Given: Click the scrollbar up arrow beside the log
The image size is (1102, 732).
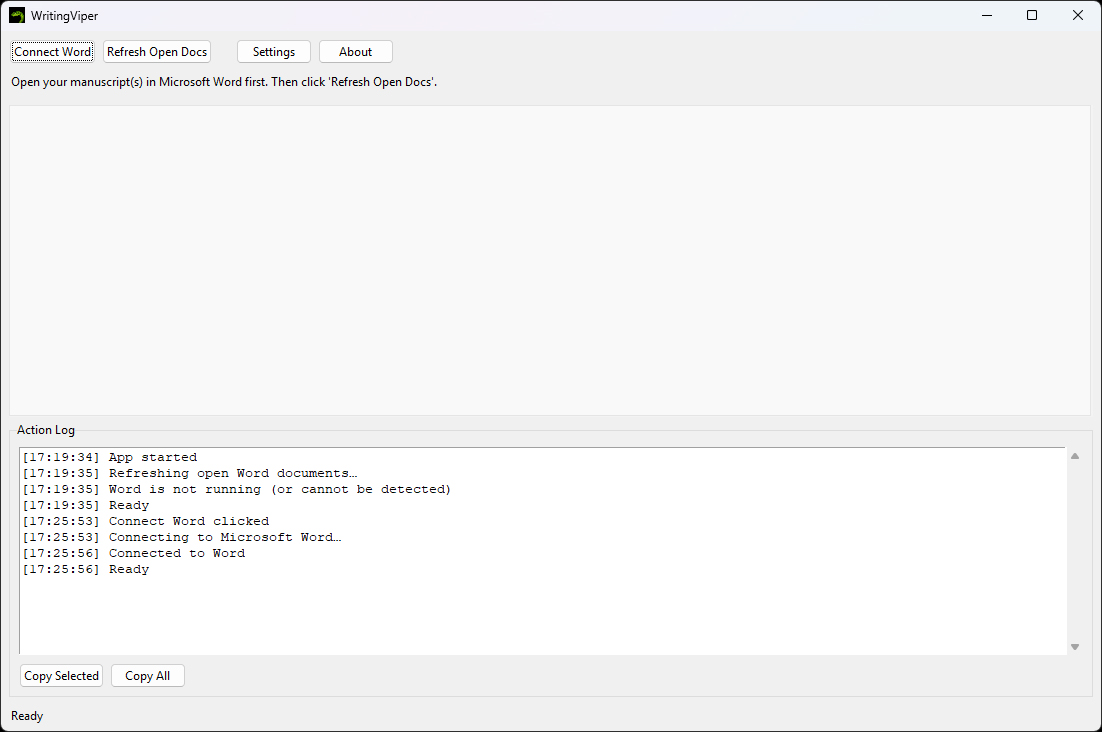Looking at the screenshot, I should pyautogui.click(x=1075, y=455).
